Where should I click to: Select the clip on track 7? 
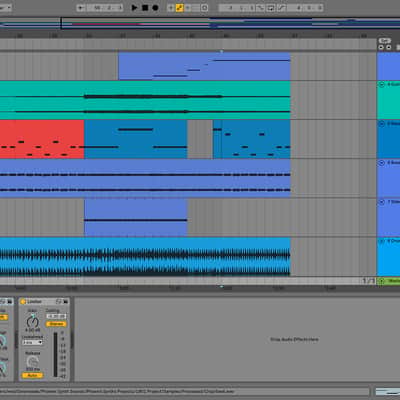tap(136, 217)
